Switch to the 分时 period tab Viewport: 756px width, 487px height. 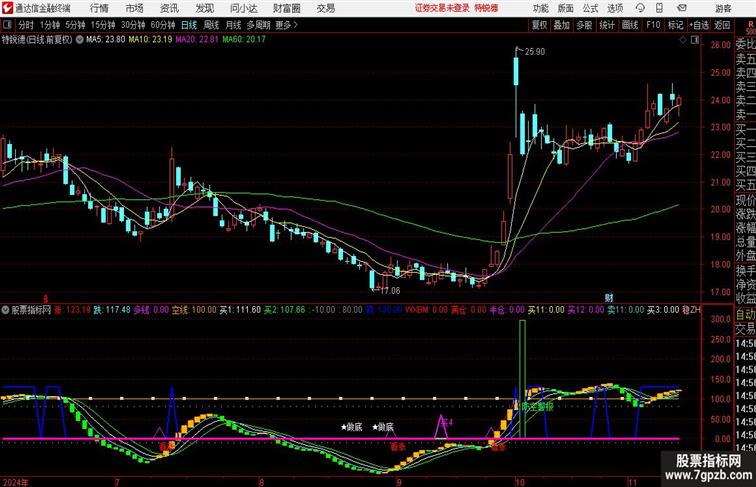(x=26, y=25)
